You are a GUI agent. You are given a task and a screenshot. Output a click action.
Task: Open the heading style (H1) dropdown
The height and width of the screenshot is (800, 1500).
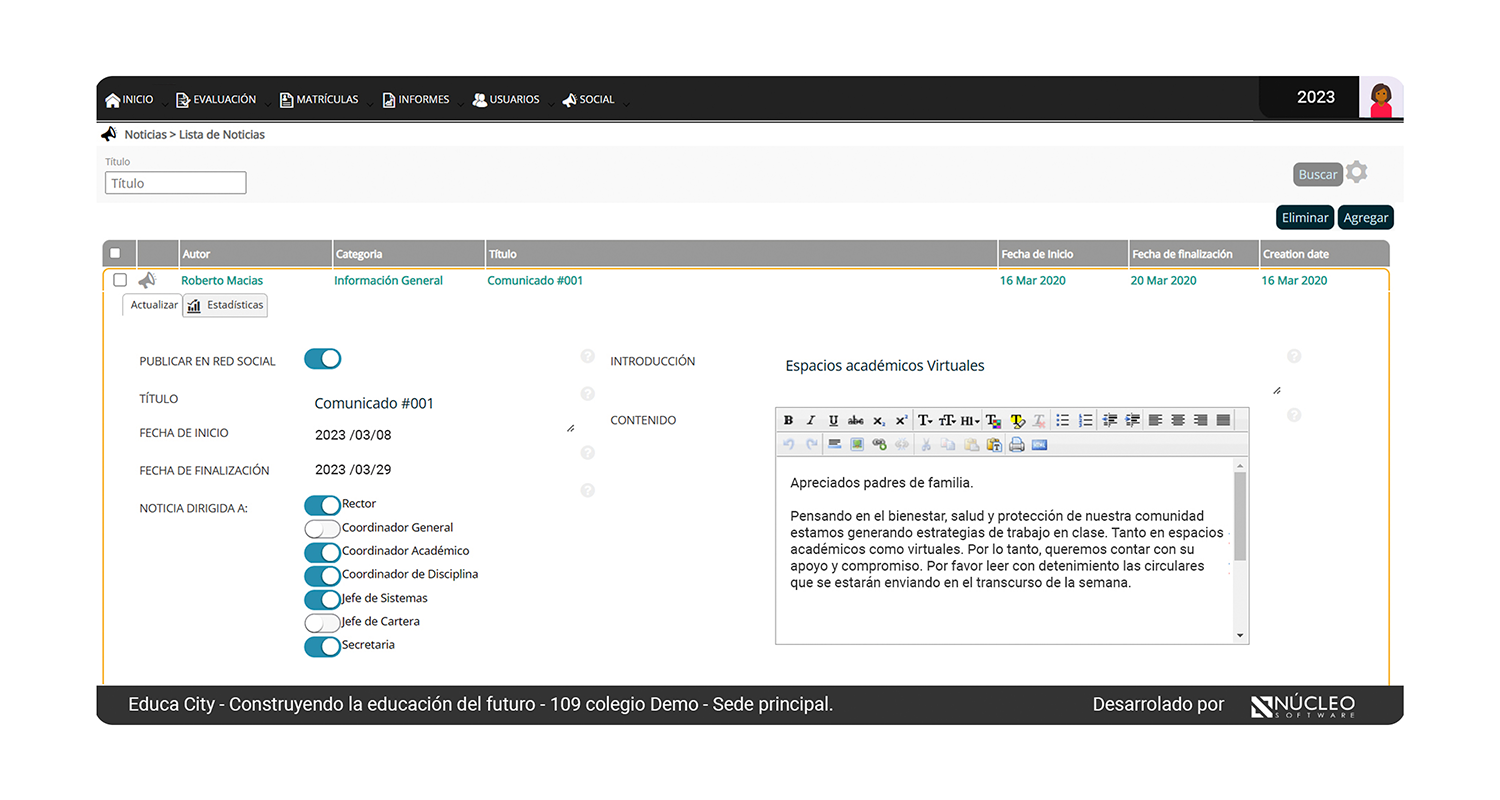tap(970, 421)
